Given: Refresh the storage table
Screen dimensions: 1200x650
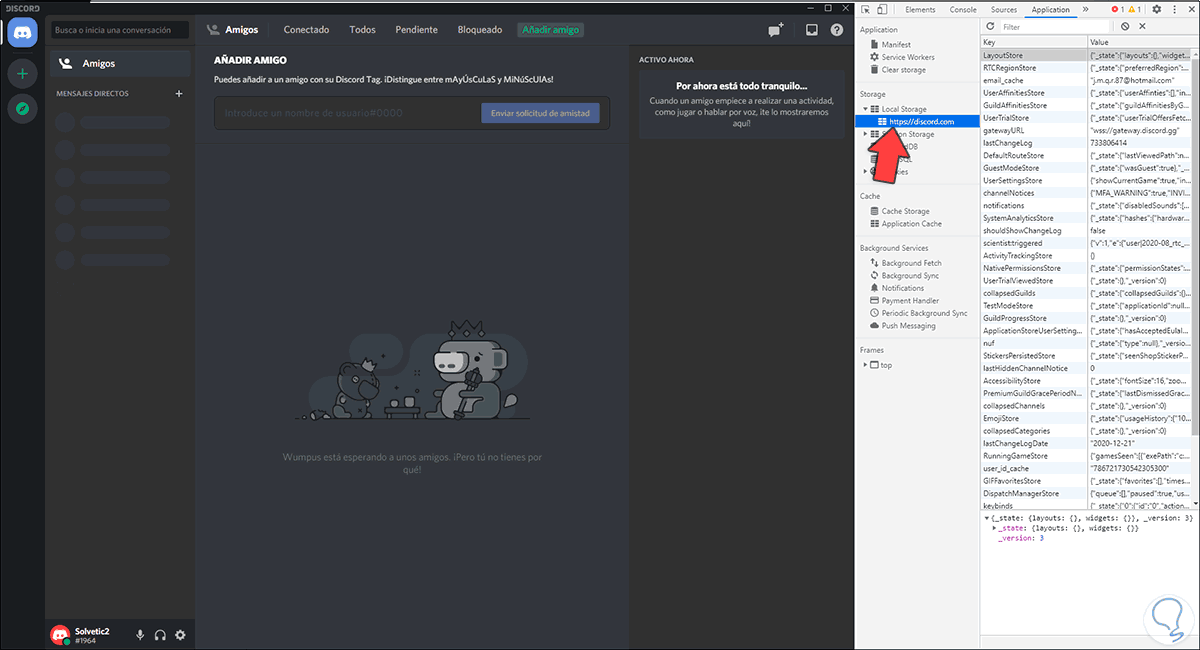Looking at the screenshot, I should click(x=990, y=26).
